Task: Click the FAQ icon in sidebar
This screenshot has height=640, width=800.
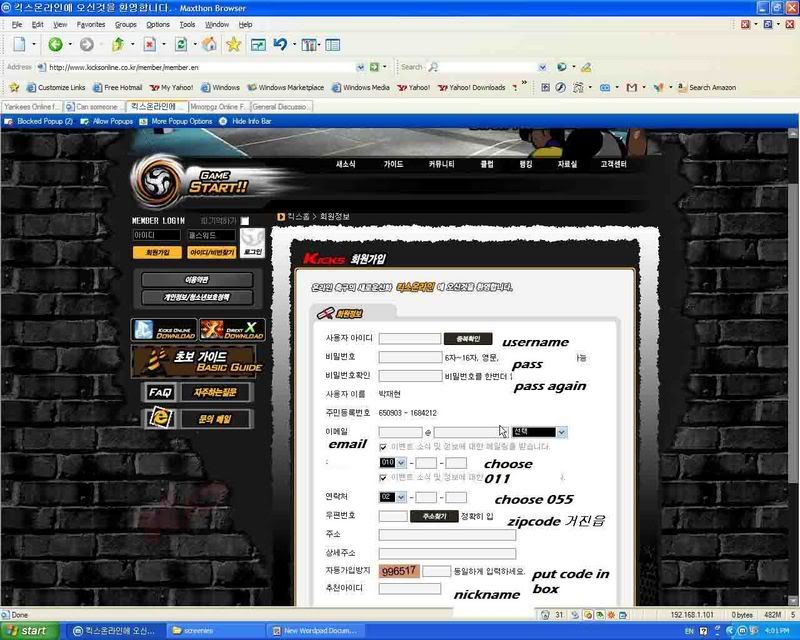Action: (161, 393)
